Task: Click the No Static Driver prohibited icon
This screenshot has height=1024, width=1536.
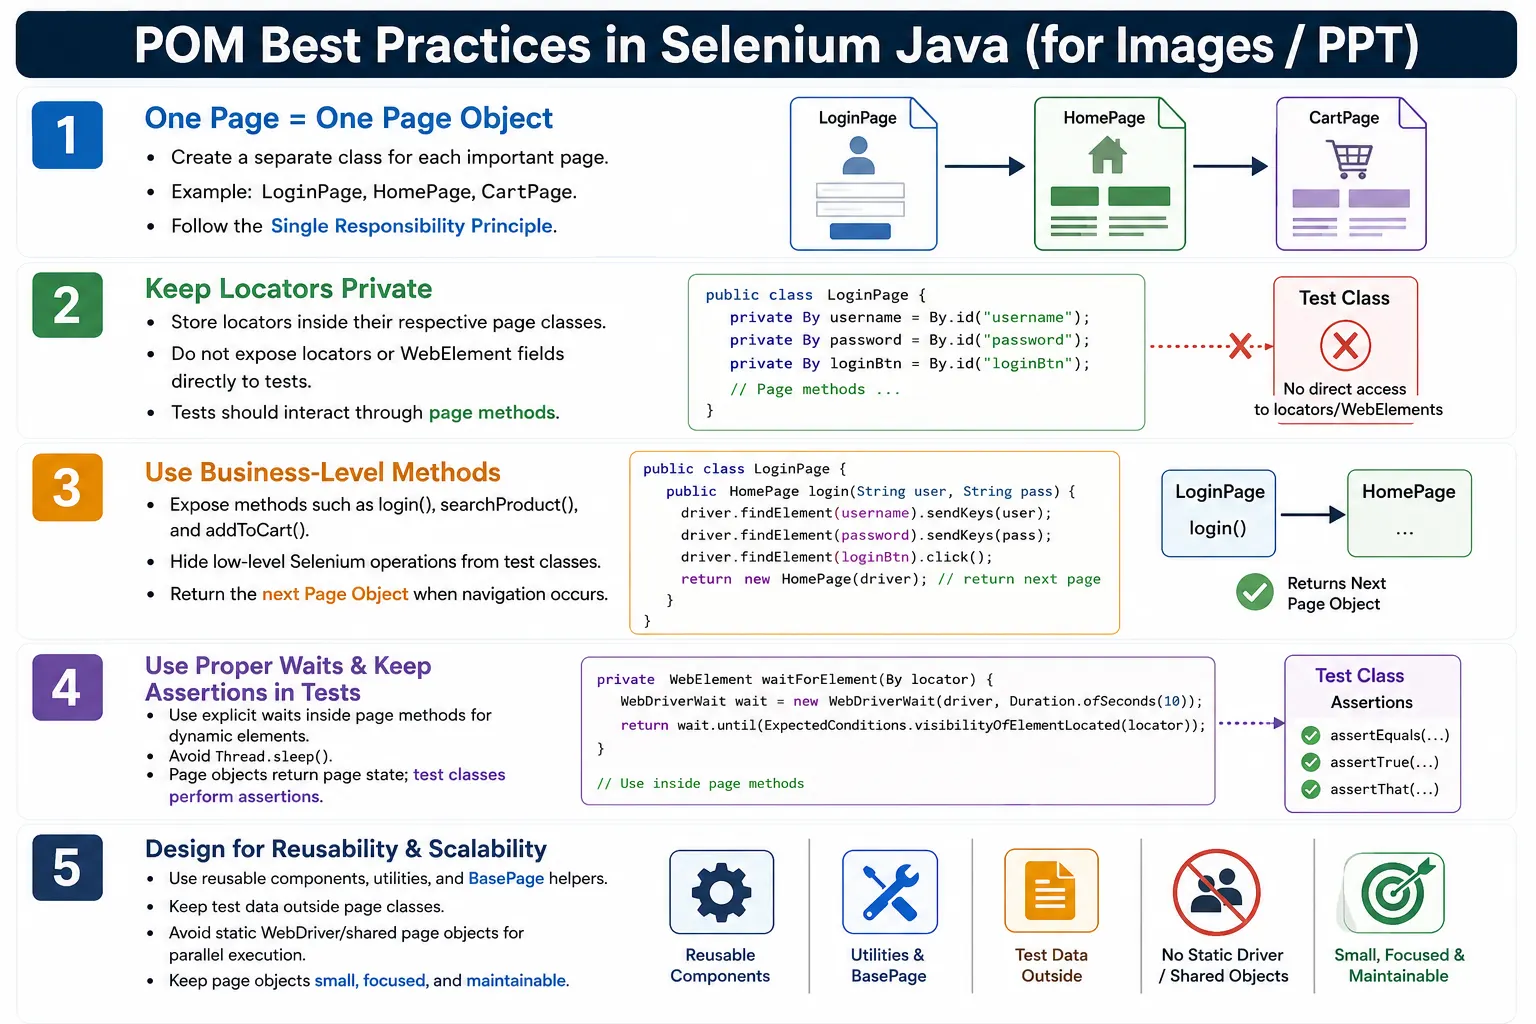Action: [x=1216, y=892]
